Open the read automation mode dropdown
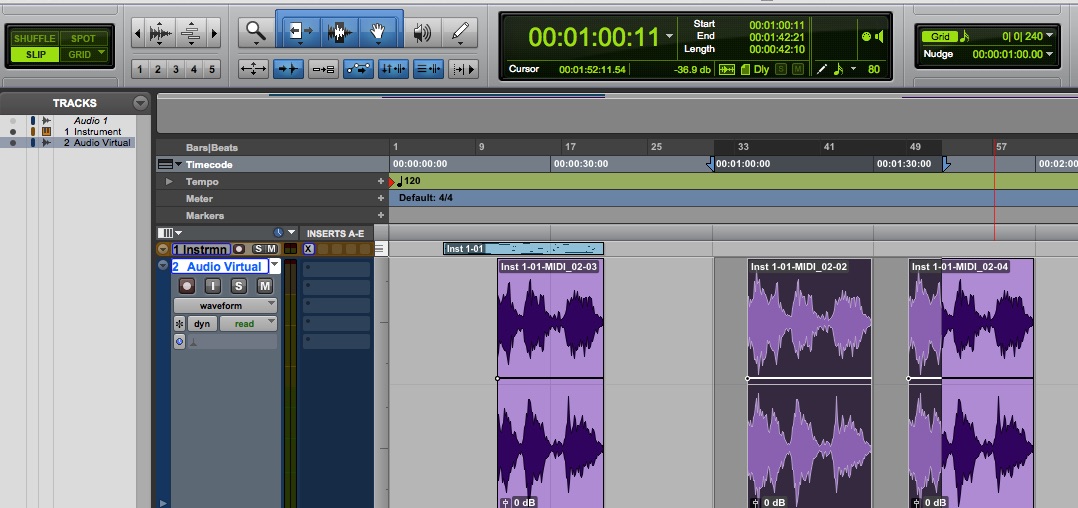 click(x=248, y=324)
